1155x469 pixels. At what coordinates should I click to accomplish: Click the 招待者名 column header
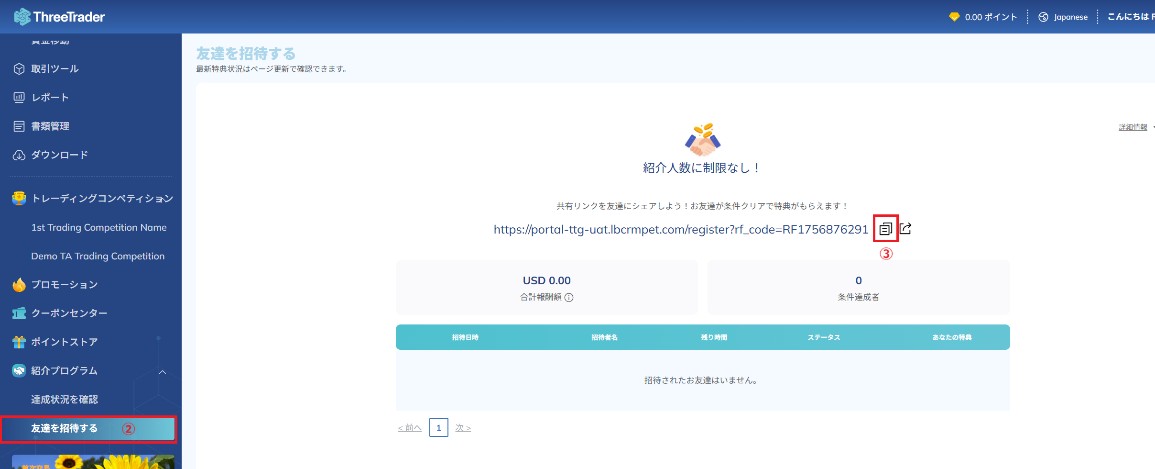coord(604,337)
